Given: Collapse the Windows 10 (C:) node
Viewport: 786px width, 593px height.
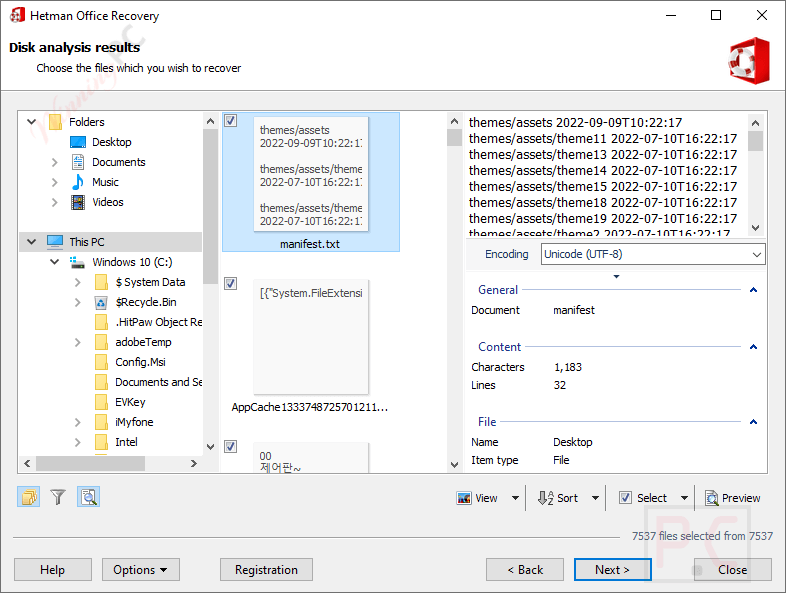Looking at the screenshot, I should point(55,262).
